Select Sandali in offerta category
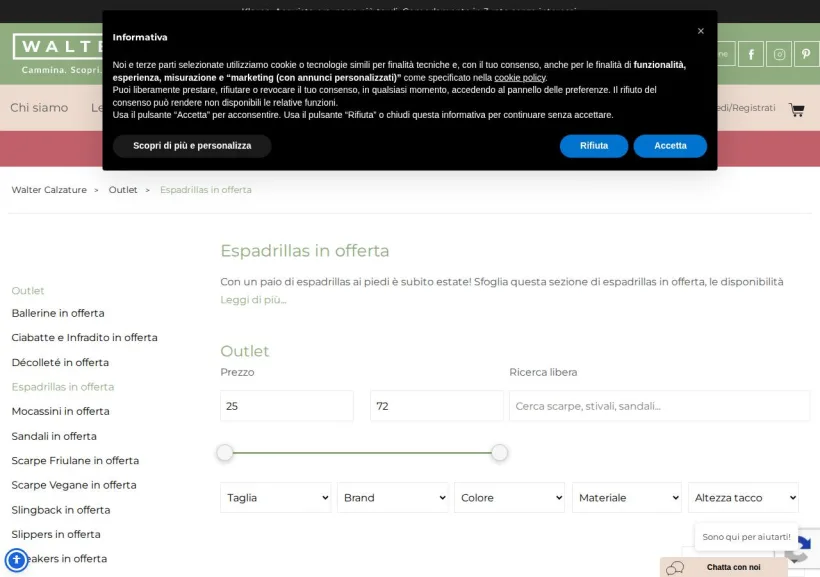Image resolution: width=820 pixels, height=577 pixels. pos(54,436)
